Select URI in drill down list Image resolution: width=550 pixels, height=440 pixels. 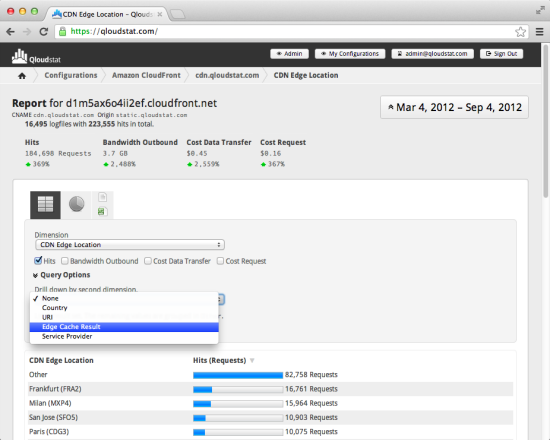pos(124,317)
